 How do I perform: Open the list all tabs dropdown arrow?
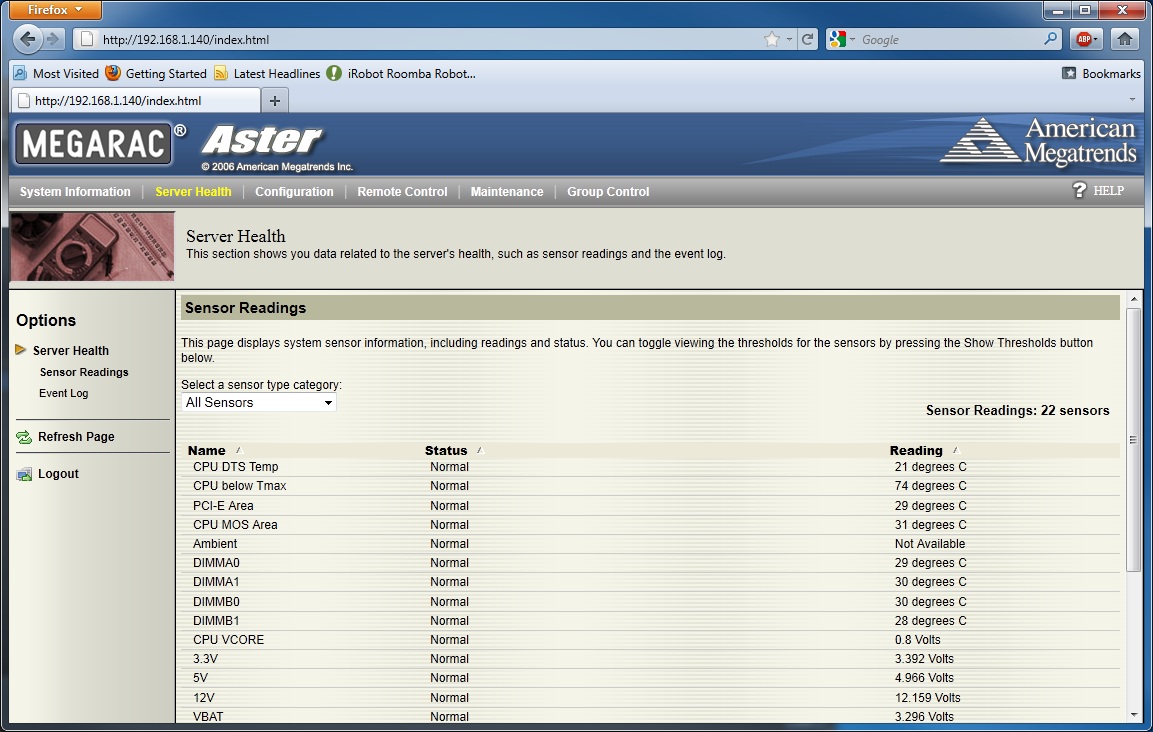(x=1132, y=100)
